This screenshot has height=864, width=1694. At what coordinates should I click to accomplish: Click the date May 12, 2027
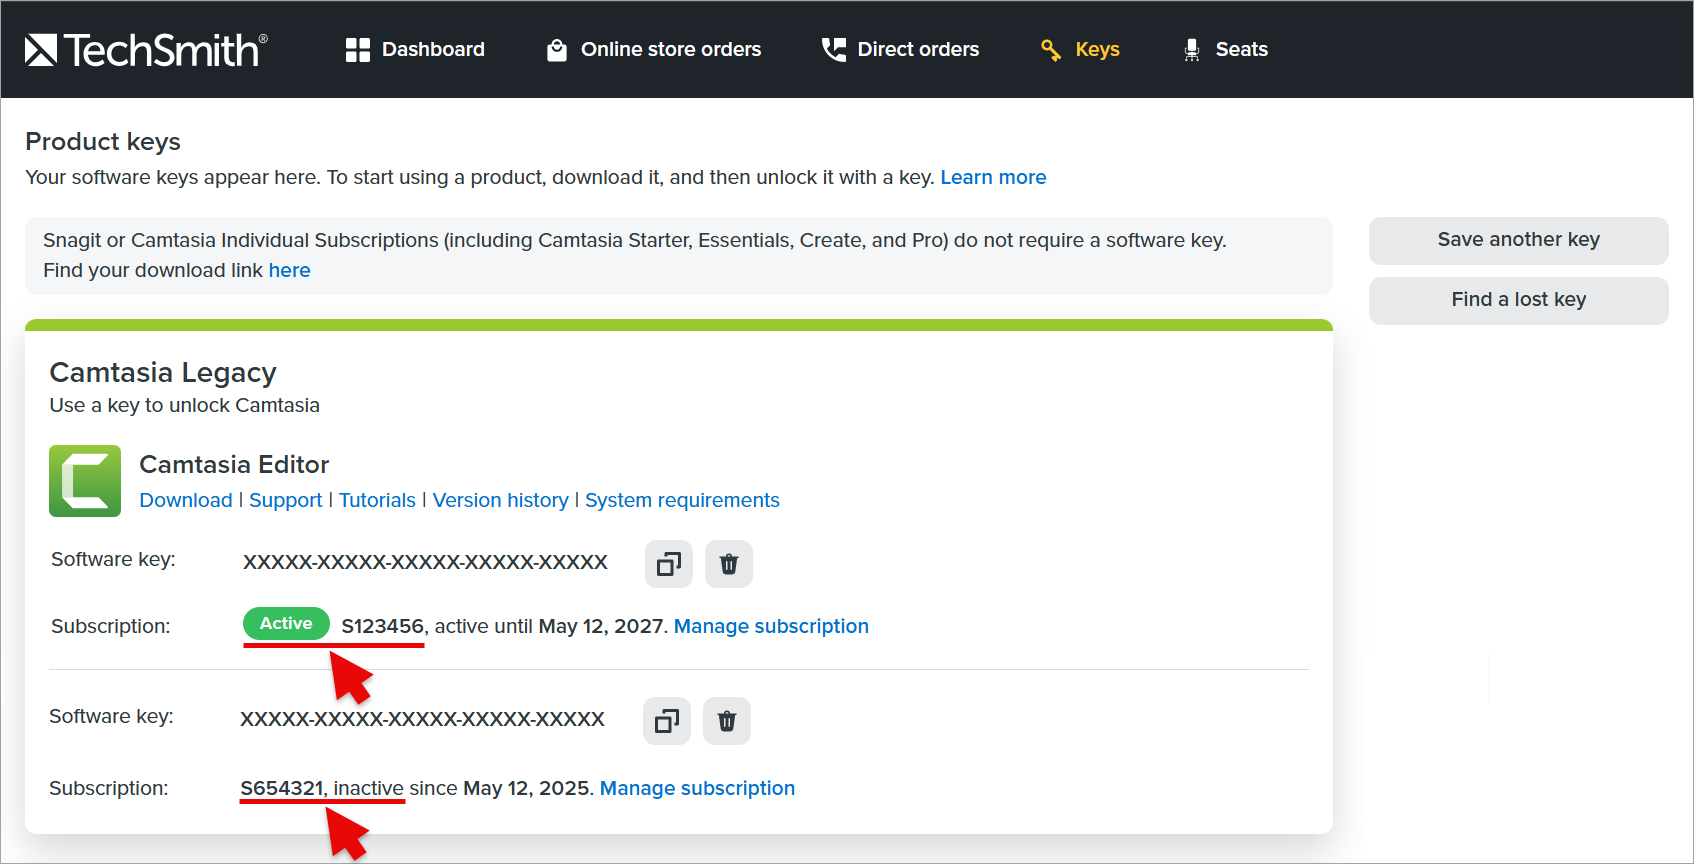pos(601,627)
